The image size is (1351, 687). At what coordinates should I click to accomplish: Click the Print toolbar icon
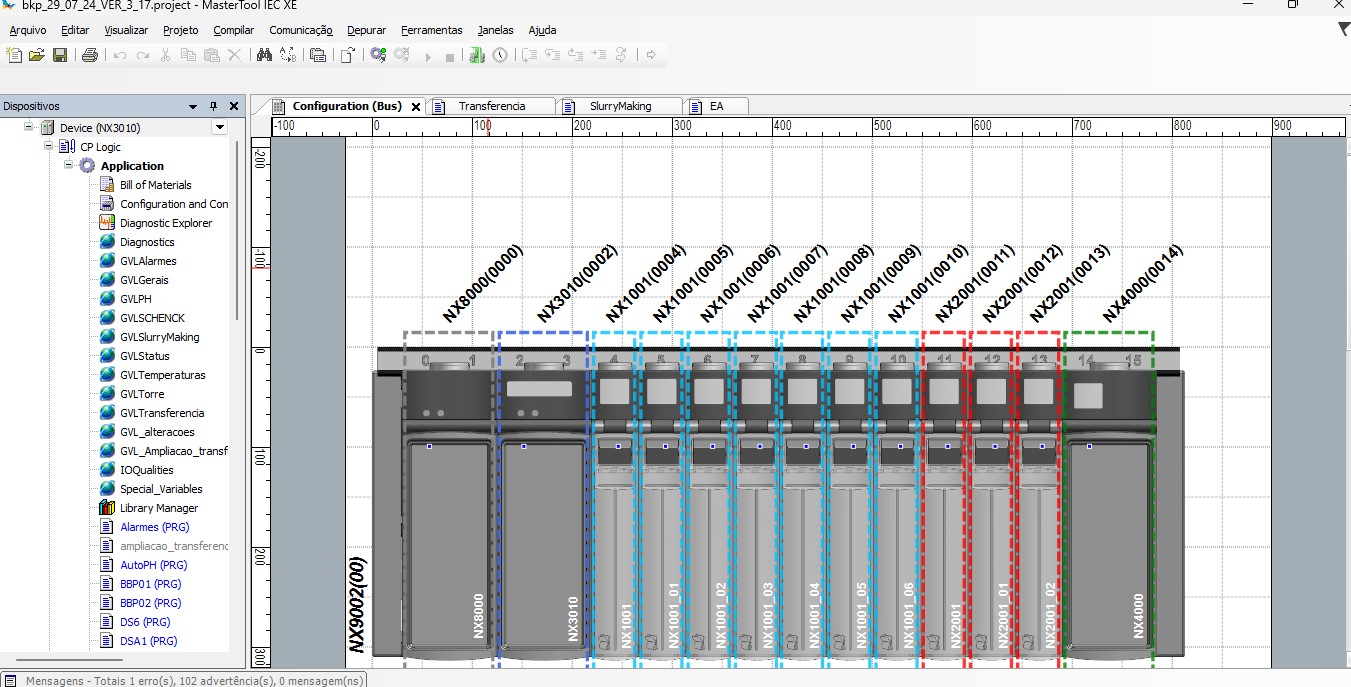point(90,55)
